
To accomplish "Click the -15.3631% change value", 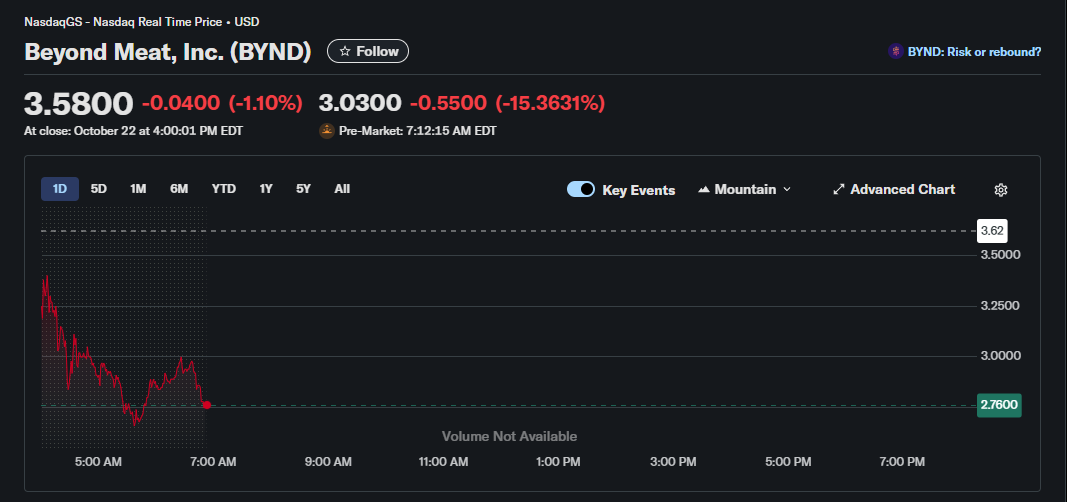I will pyautogui.click(x=550, y=103).
